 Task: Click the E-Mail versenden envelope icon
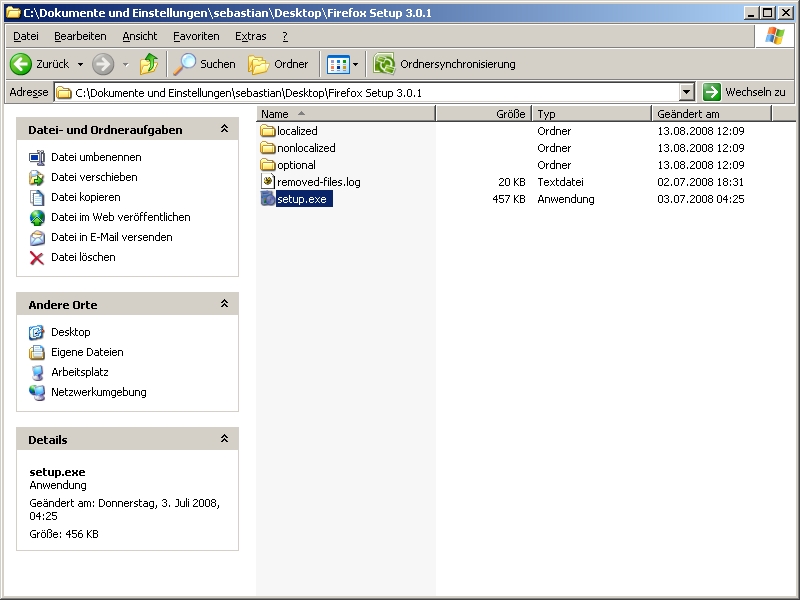(x=37, y=238)
